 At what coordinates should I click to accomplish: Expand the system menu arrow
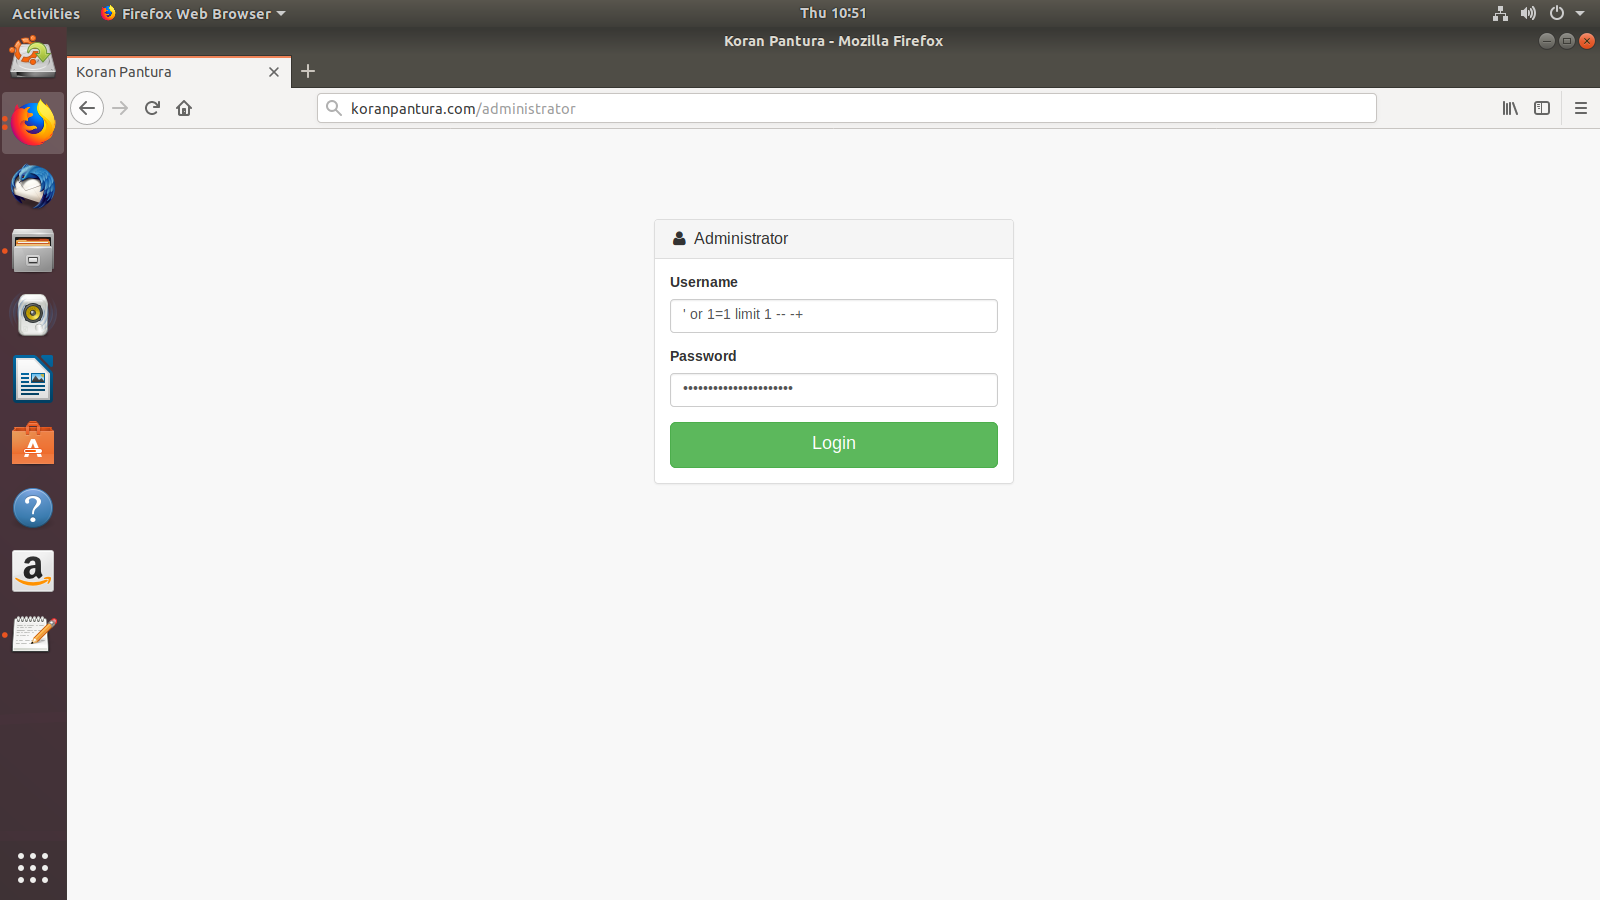[x=1580, y=13]
